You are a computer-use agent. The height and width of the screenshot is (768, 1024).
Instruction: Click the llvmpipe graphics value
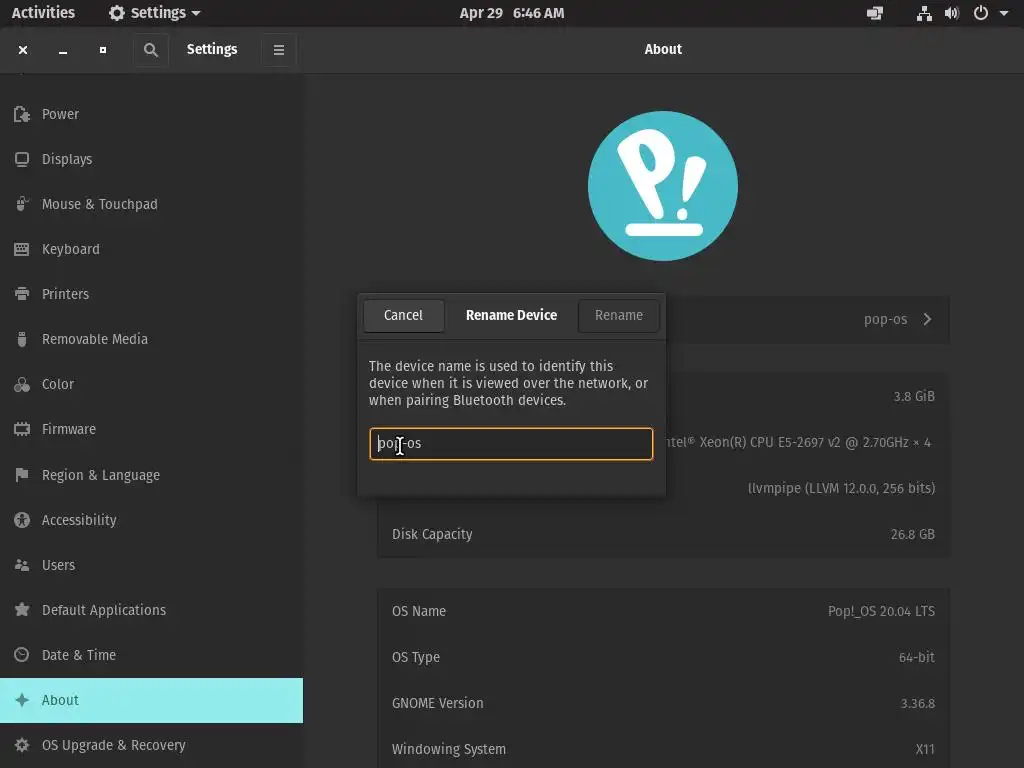point(841,488)
